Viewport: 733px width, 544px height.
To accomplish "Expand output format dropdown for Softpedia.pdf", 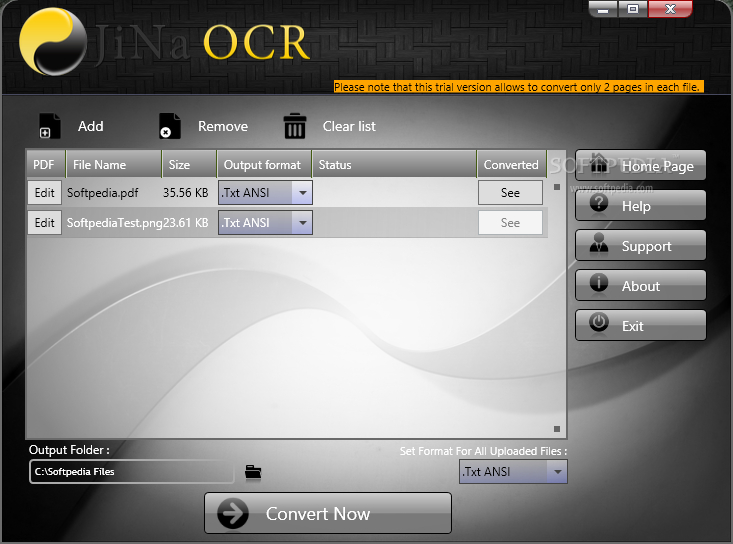I will point(302,193).
